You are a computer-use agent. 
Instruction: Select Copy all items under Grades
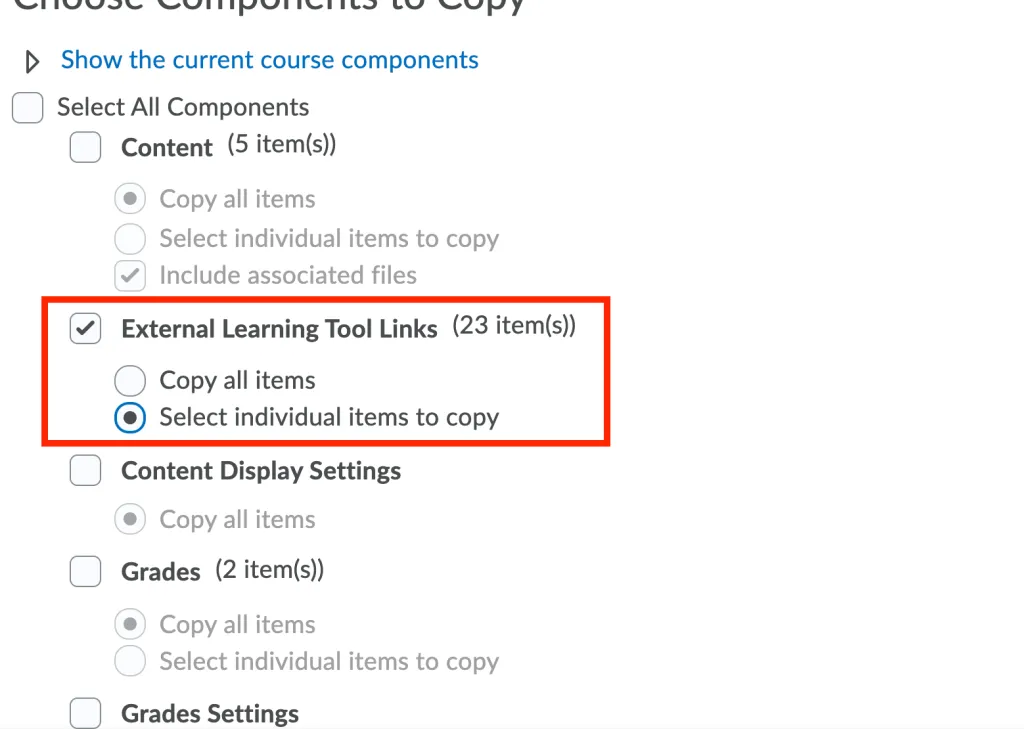(x=130, y=624)
